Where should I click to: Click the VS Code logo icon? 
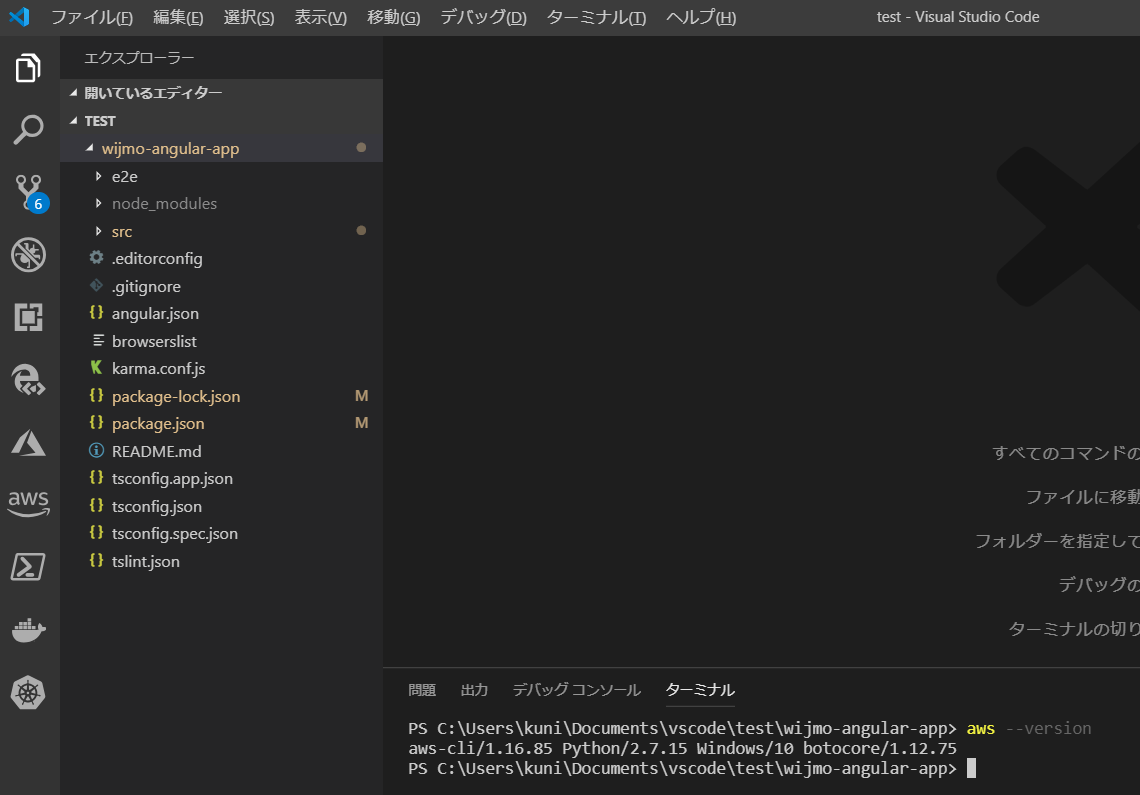pyautogui.click(x=19, y=17)
